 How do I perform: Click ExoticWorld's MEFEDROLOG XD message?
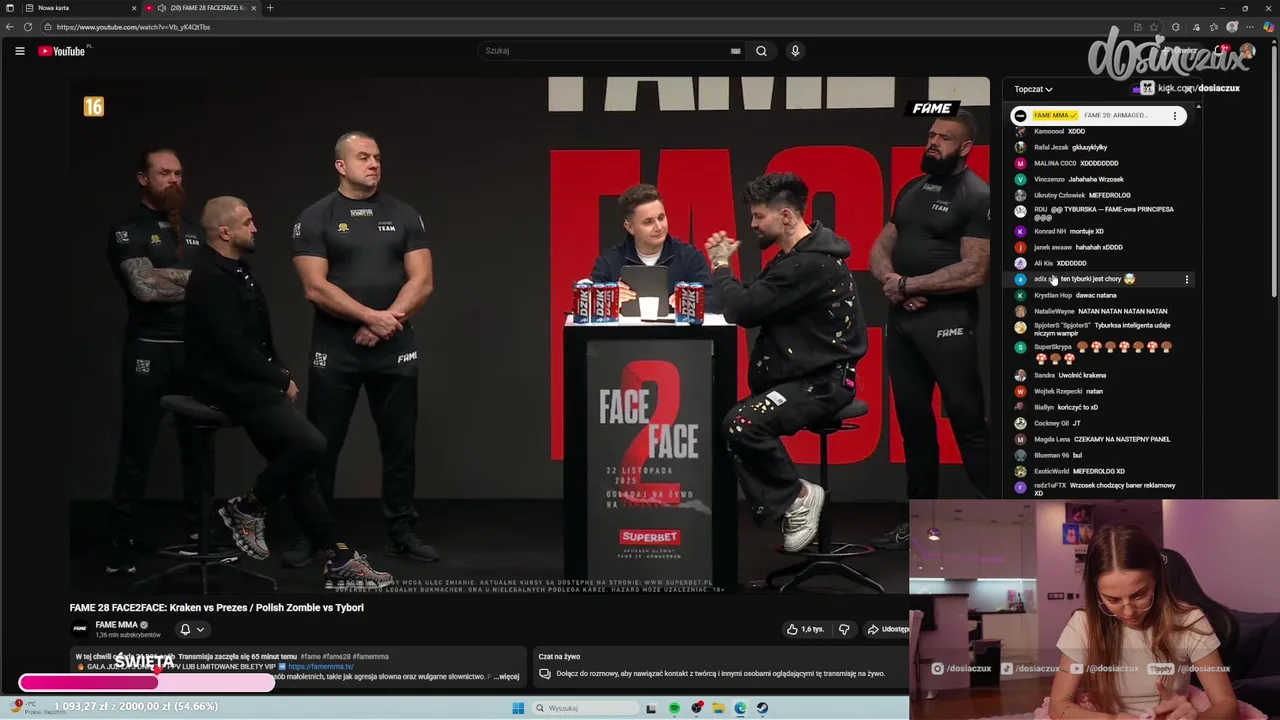click(x=1099, y=471)
